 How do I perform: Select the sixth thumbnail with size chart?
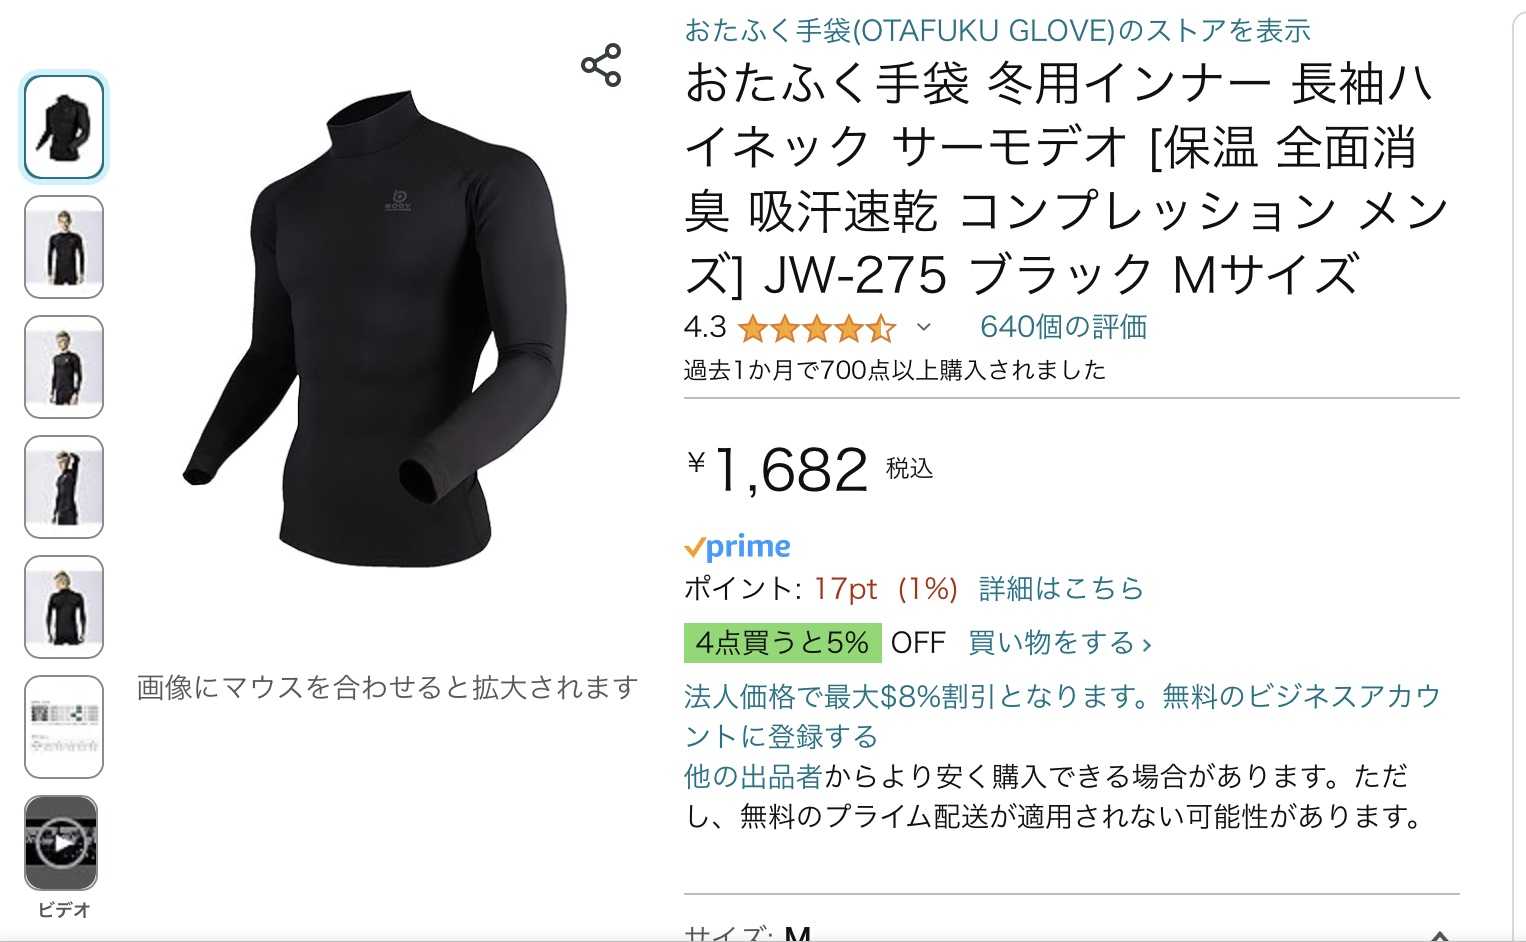point(64,727)
